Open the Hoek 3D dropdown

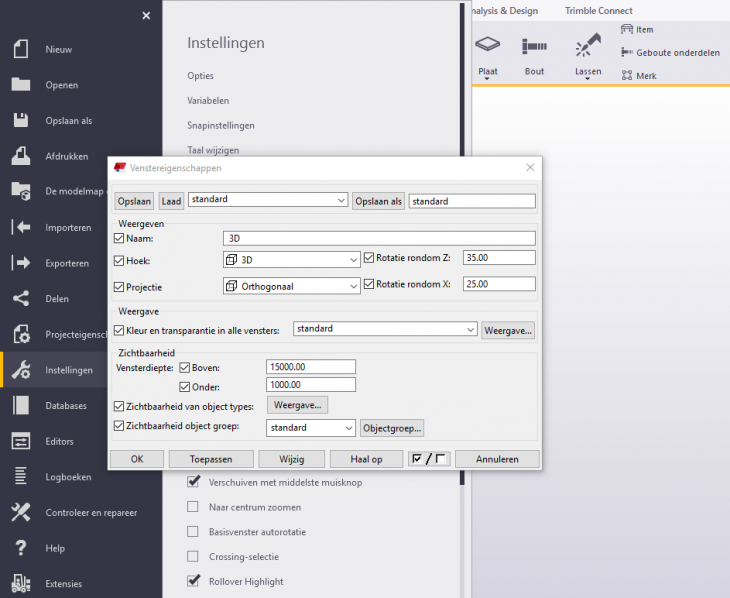291,260
